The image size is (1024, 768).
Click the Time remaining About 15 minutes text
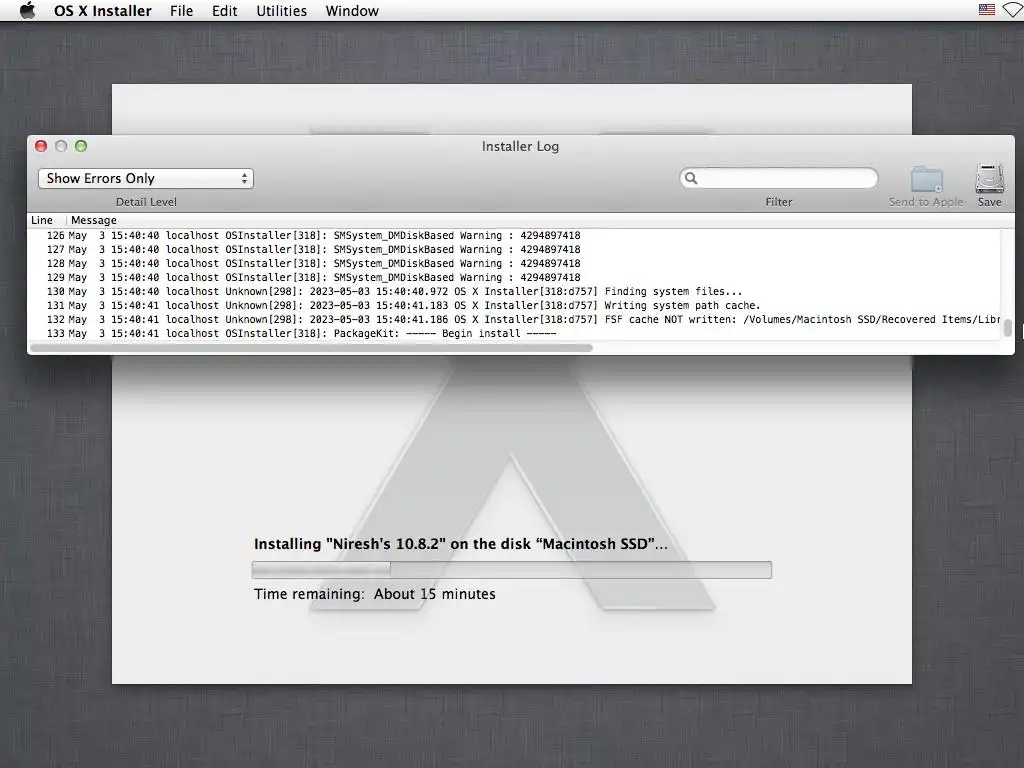[375, 594]
